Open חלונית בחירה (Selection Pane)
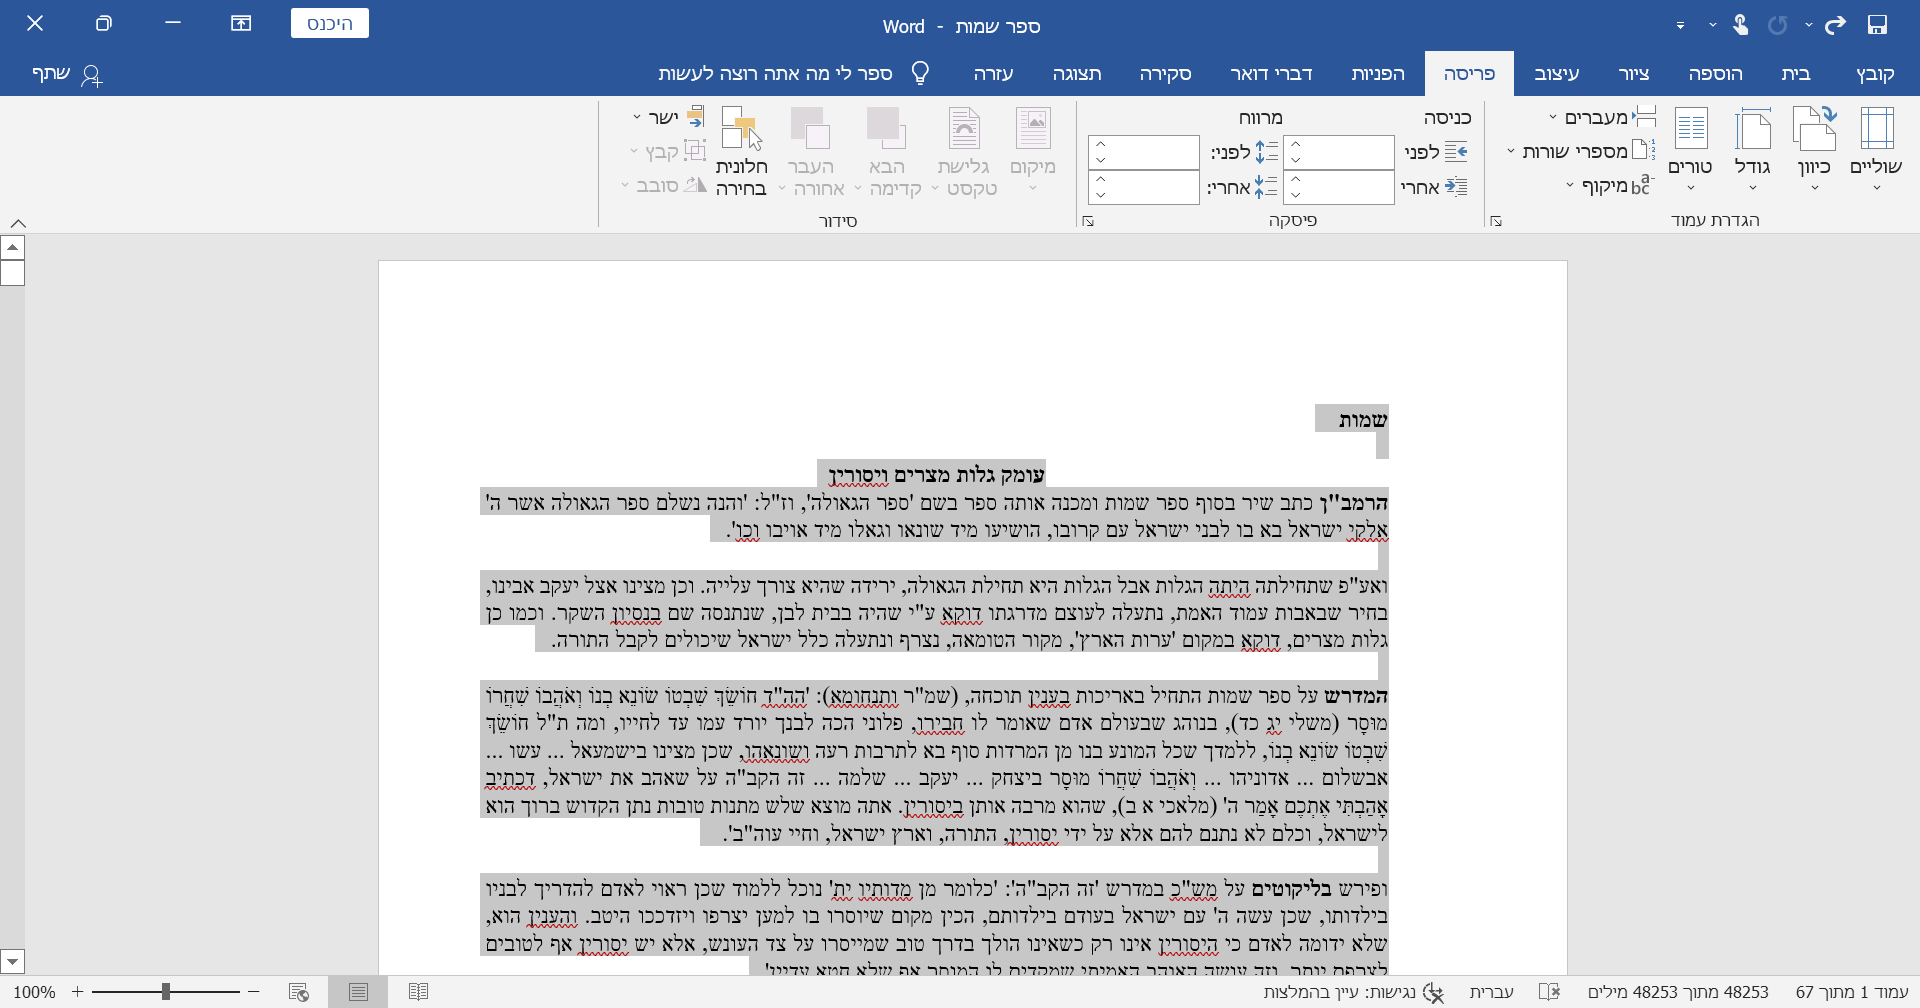Viewport: 1920px width, 1008px height. (741, 150)
